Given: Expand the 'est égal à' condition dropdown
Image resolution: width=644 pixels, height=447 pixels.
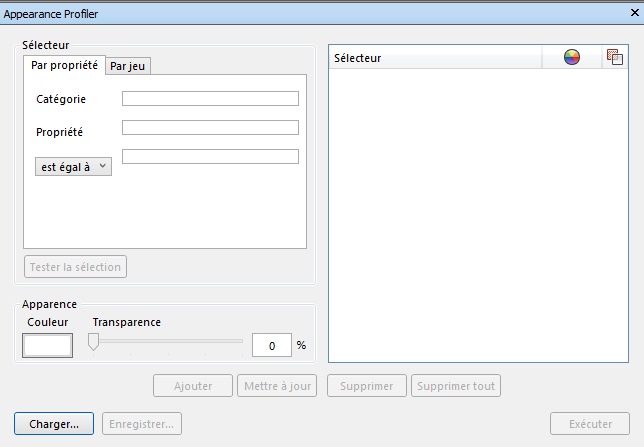Looking at the screenshot, I should [x=73, y=167].
